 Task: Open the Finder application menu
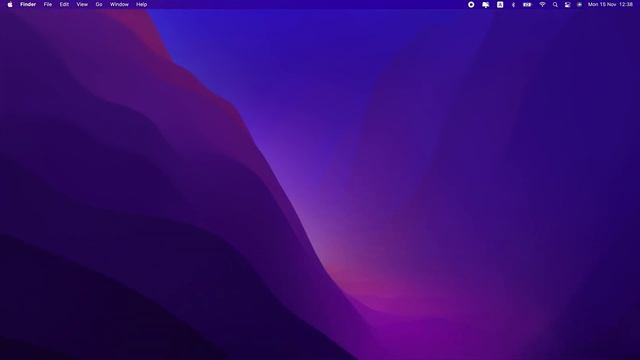click(x=28, y=4)
